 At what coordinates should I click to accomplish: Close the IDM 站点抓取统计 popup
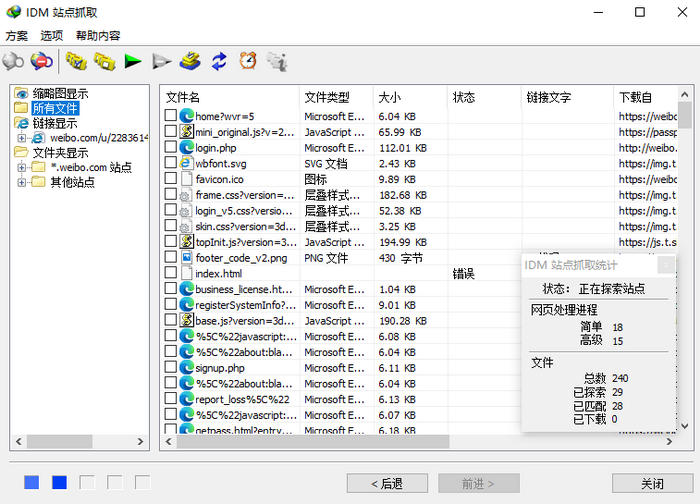666,265
